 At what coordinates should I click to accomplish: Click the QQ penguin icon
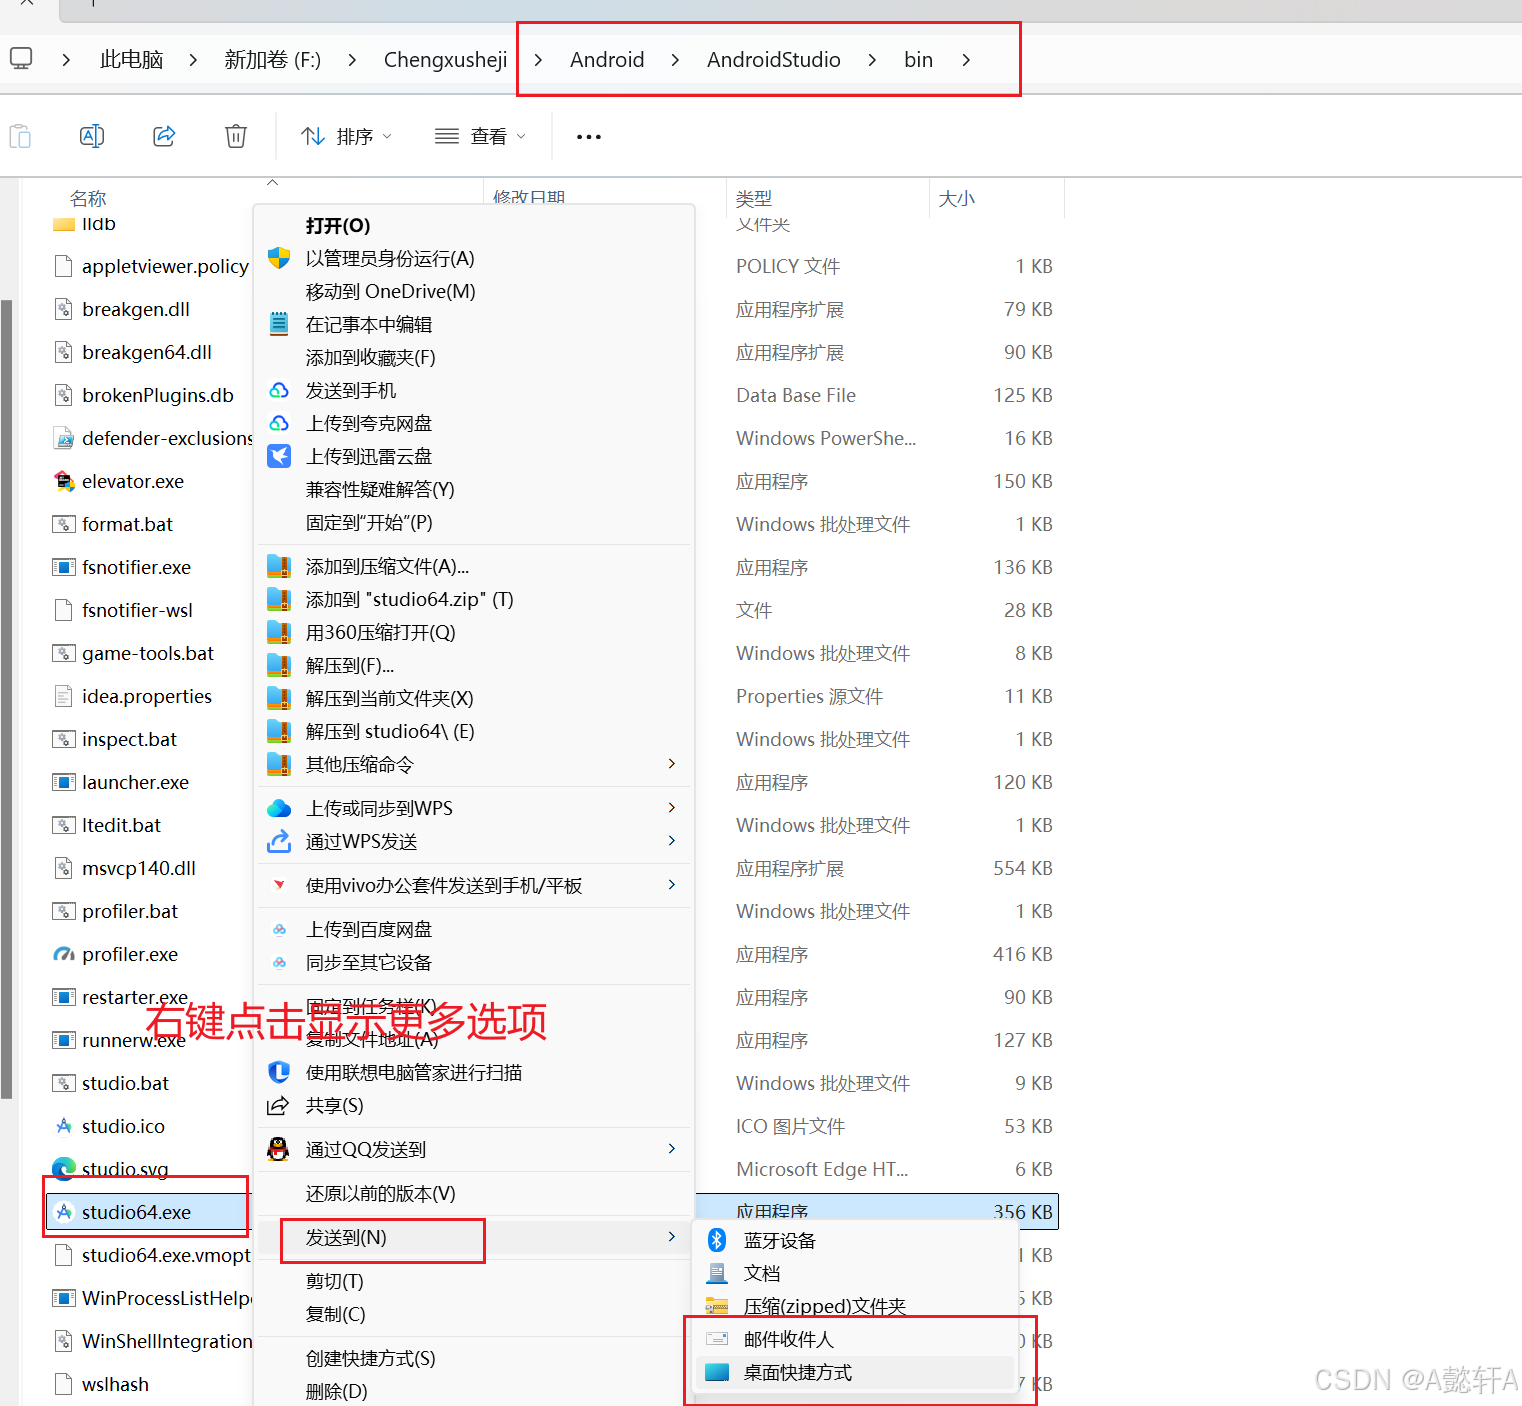point(279,1149)
